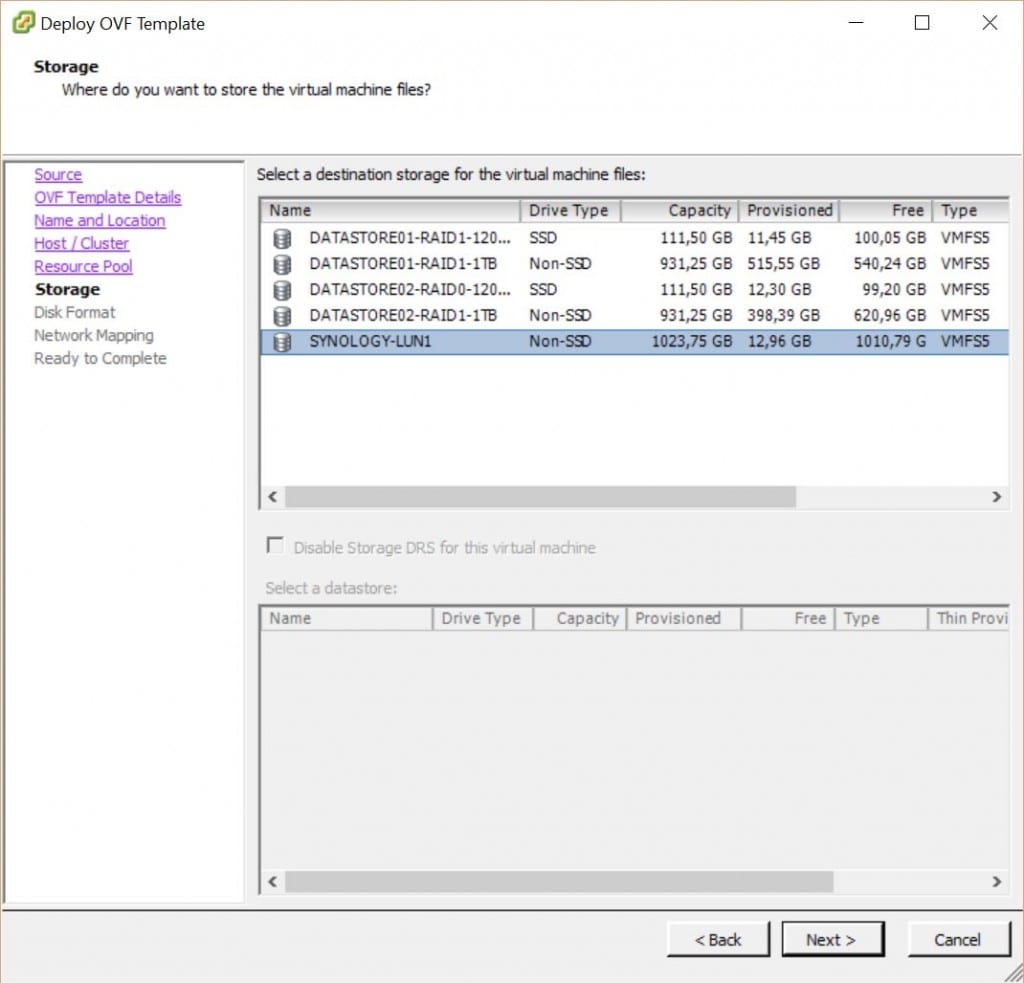
Task: Click the disk icon beside DATASTORE02-RAID1-1TB
Action: point(282,315)
